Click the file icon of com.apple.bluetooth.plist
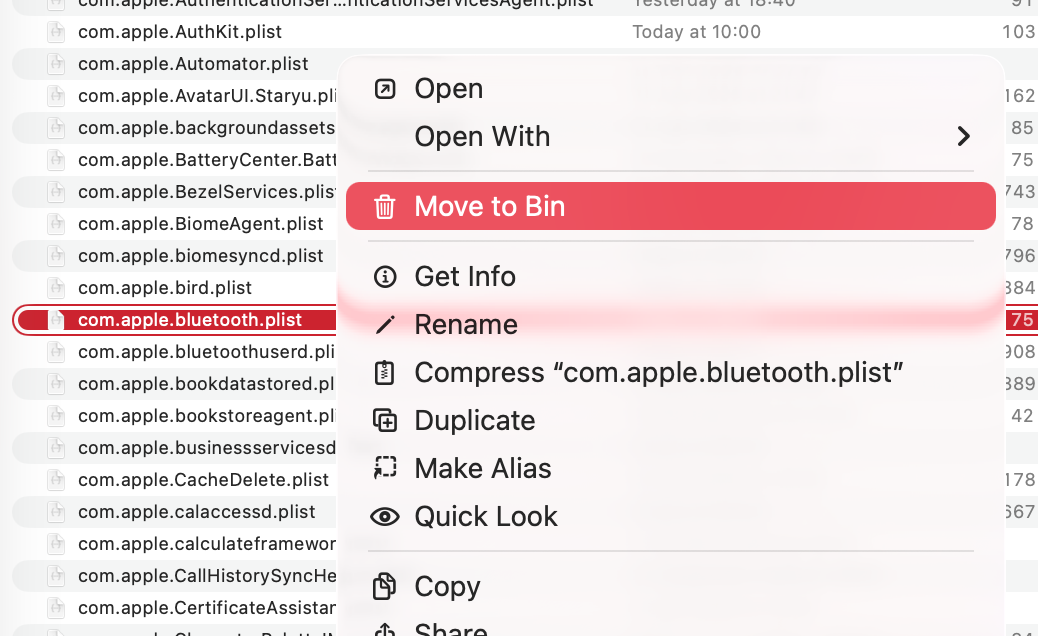This screenshot has height=636, width=1038. pyautogui.click(x=56, y=320)
